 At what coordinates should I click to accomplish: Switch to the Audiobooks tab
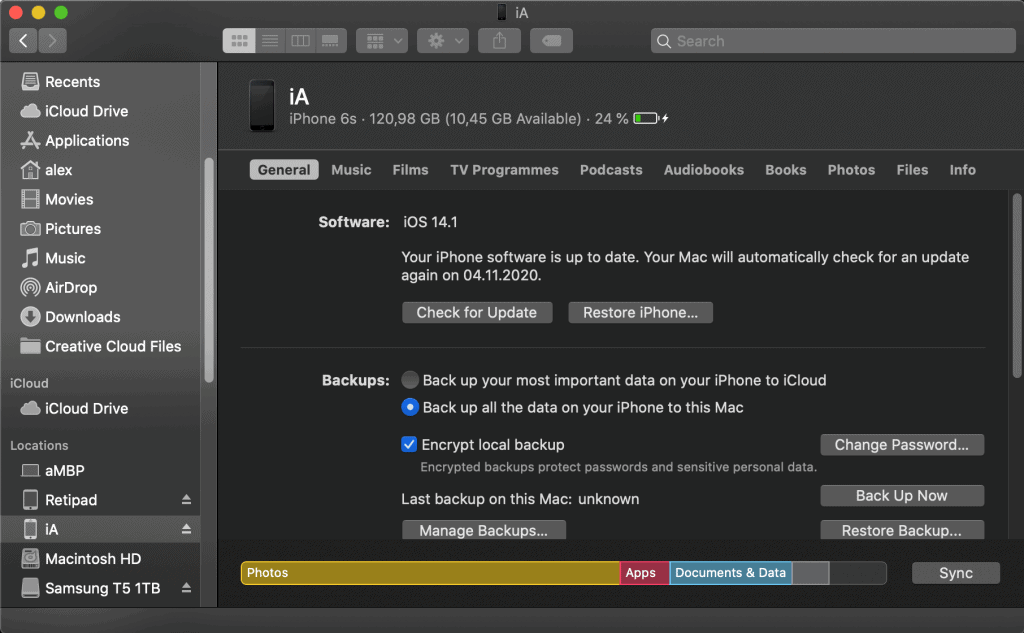pos(704,170)
